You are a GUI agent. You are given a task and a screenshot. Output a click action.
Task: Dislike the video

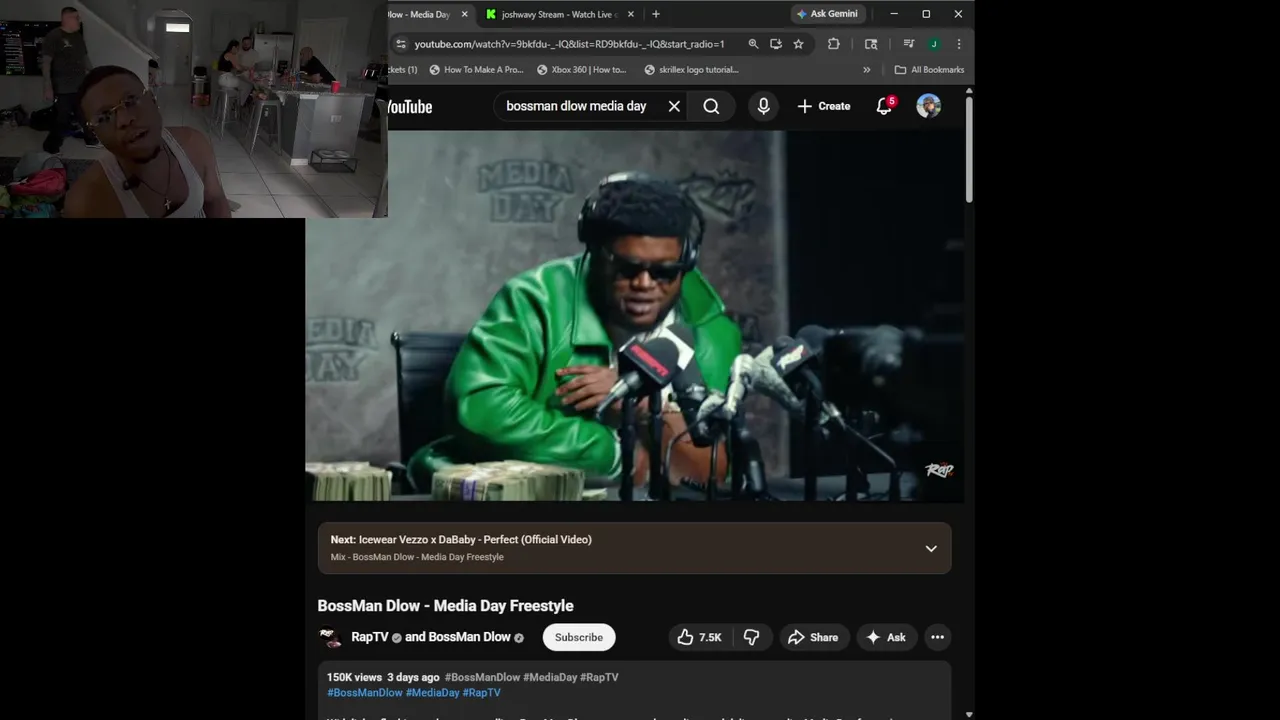(x=752, y=637)
